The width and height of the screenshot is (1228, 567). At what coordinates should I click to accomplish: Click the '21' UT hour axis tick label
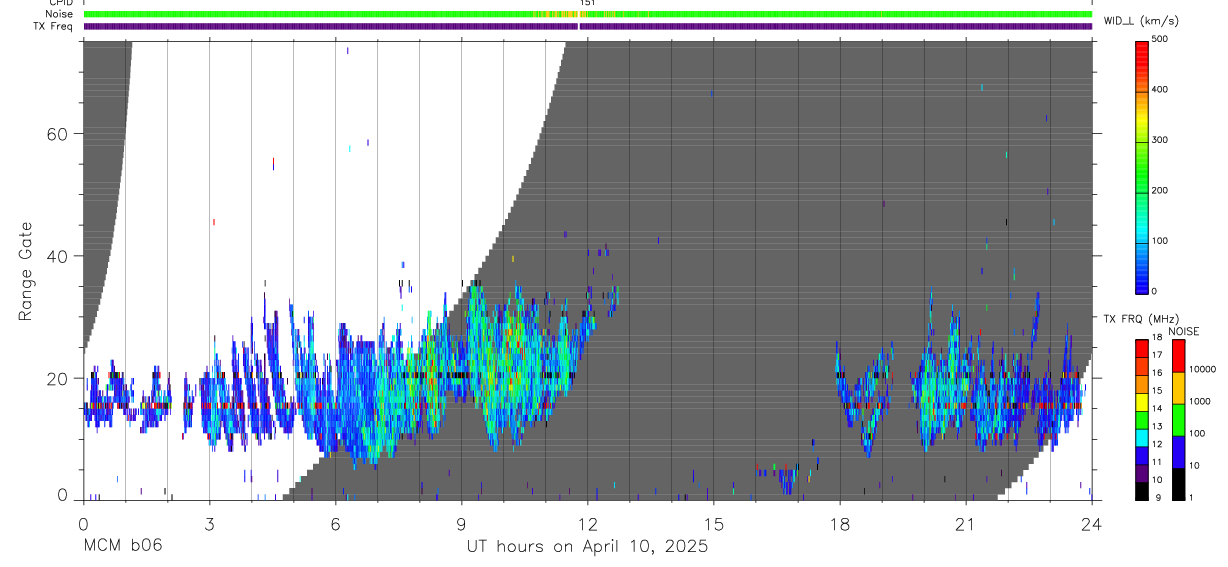(965, 523)
